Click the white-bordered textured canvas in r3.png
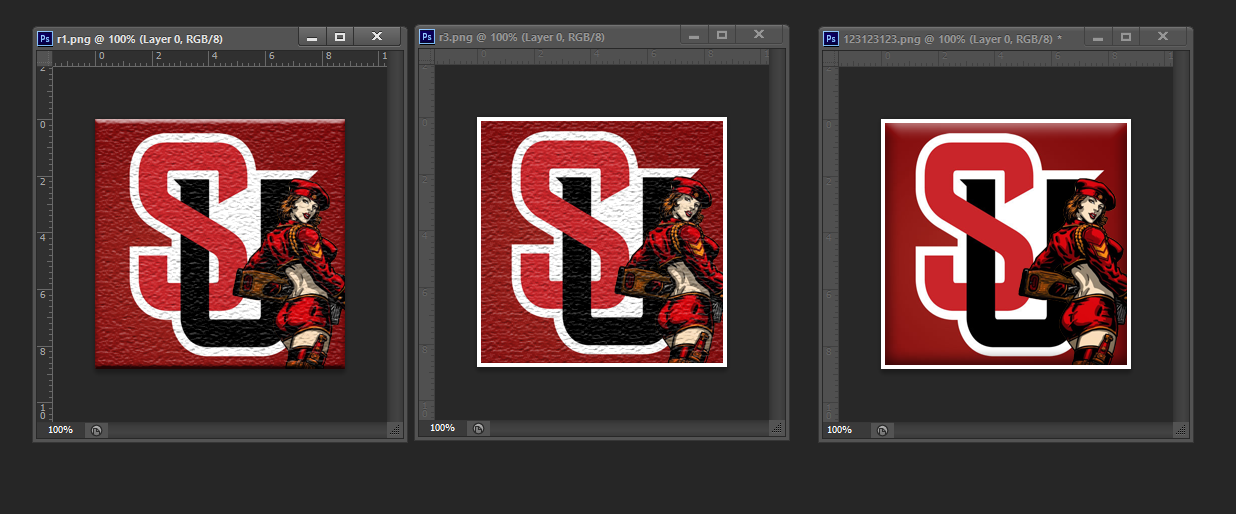 [x=602, y=242]
